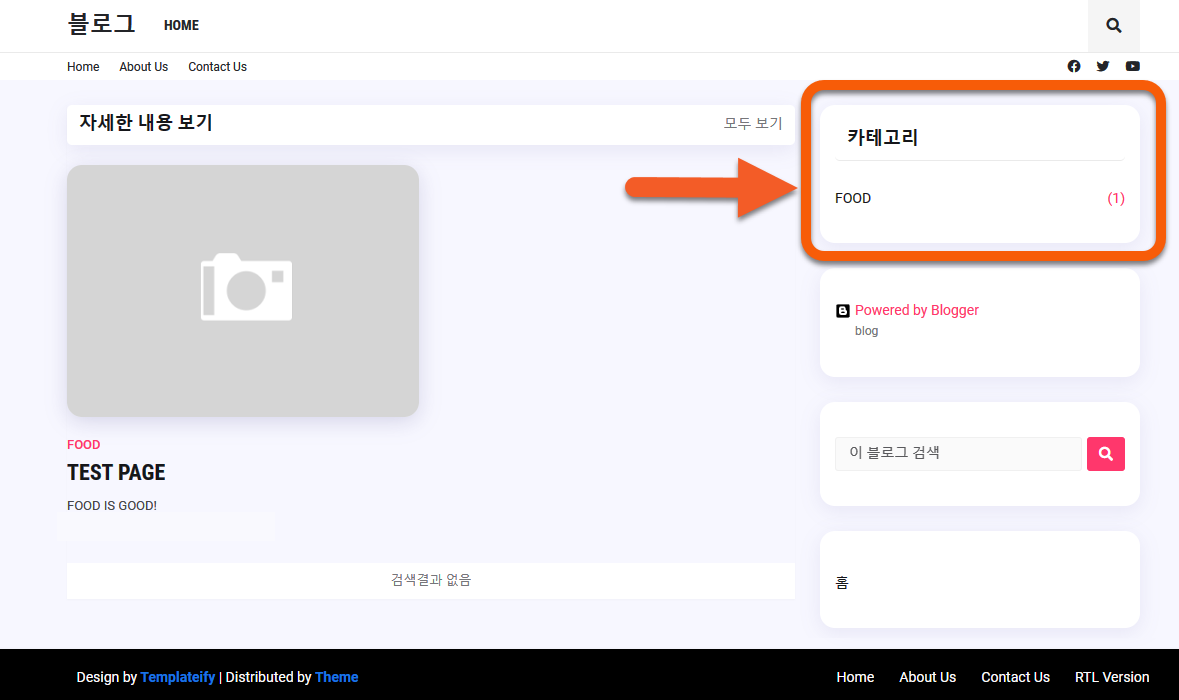The width and height of the screenshot is (1179, 700).
Task: Click Contact Us in the footer menu
Action: (x=1015, y=677)
